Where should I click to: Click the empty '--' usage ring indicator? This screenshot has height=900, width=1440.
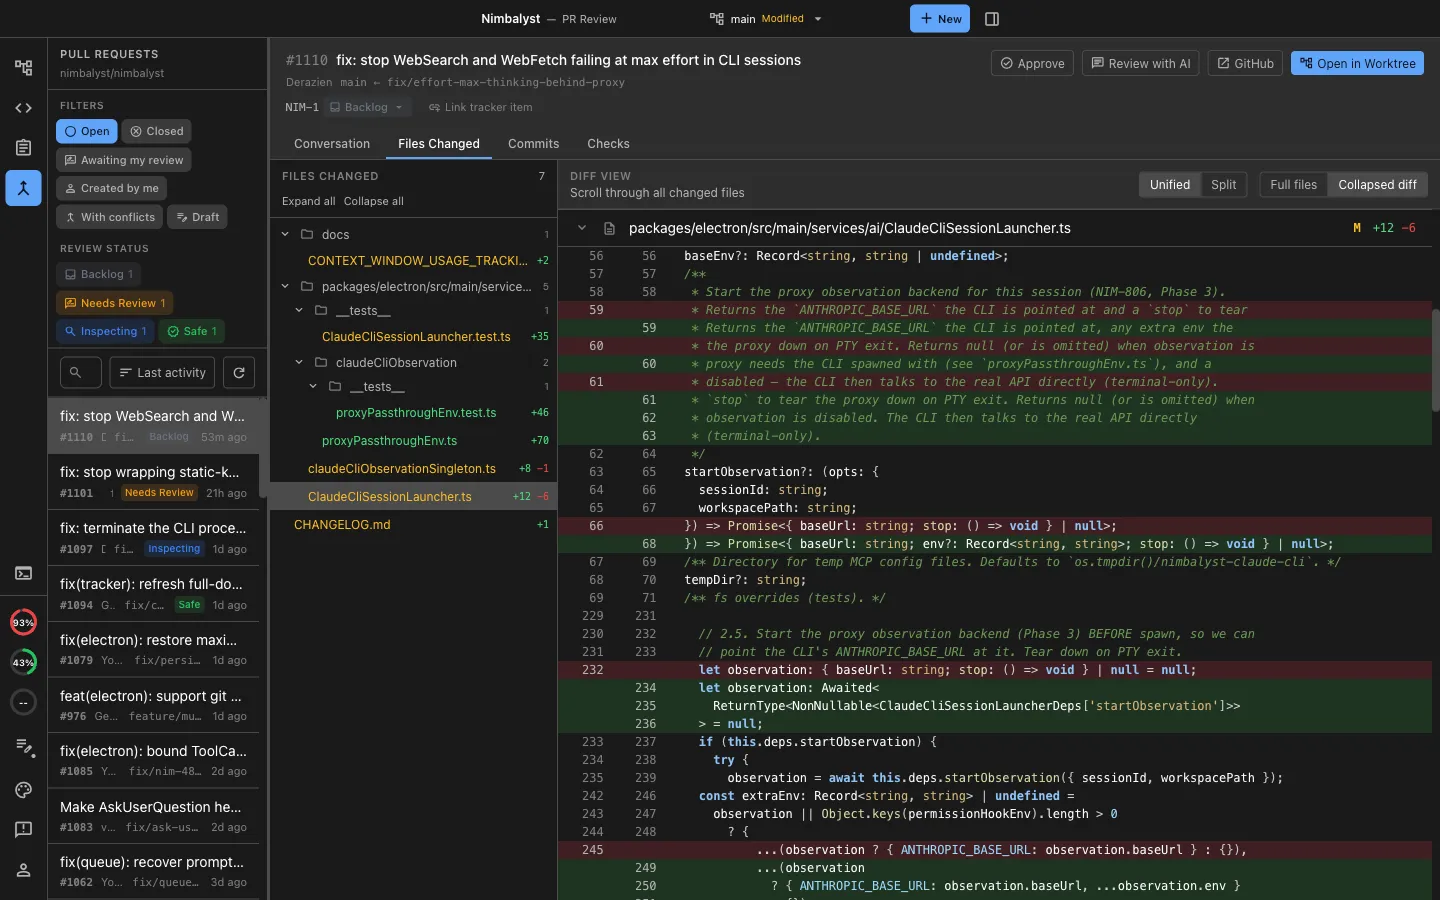coord(23,702)
